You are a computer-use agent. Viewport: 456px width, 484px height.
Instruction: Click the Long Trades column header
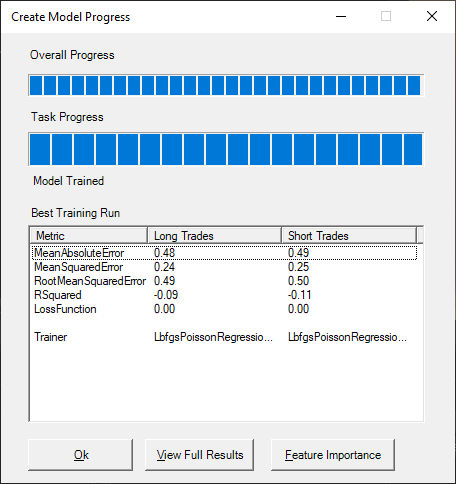(214, 236)
